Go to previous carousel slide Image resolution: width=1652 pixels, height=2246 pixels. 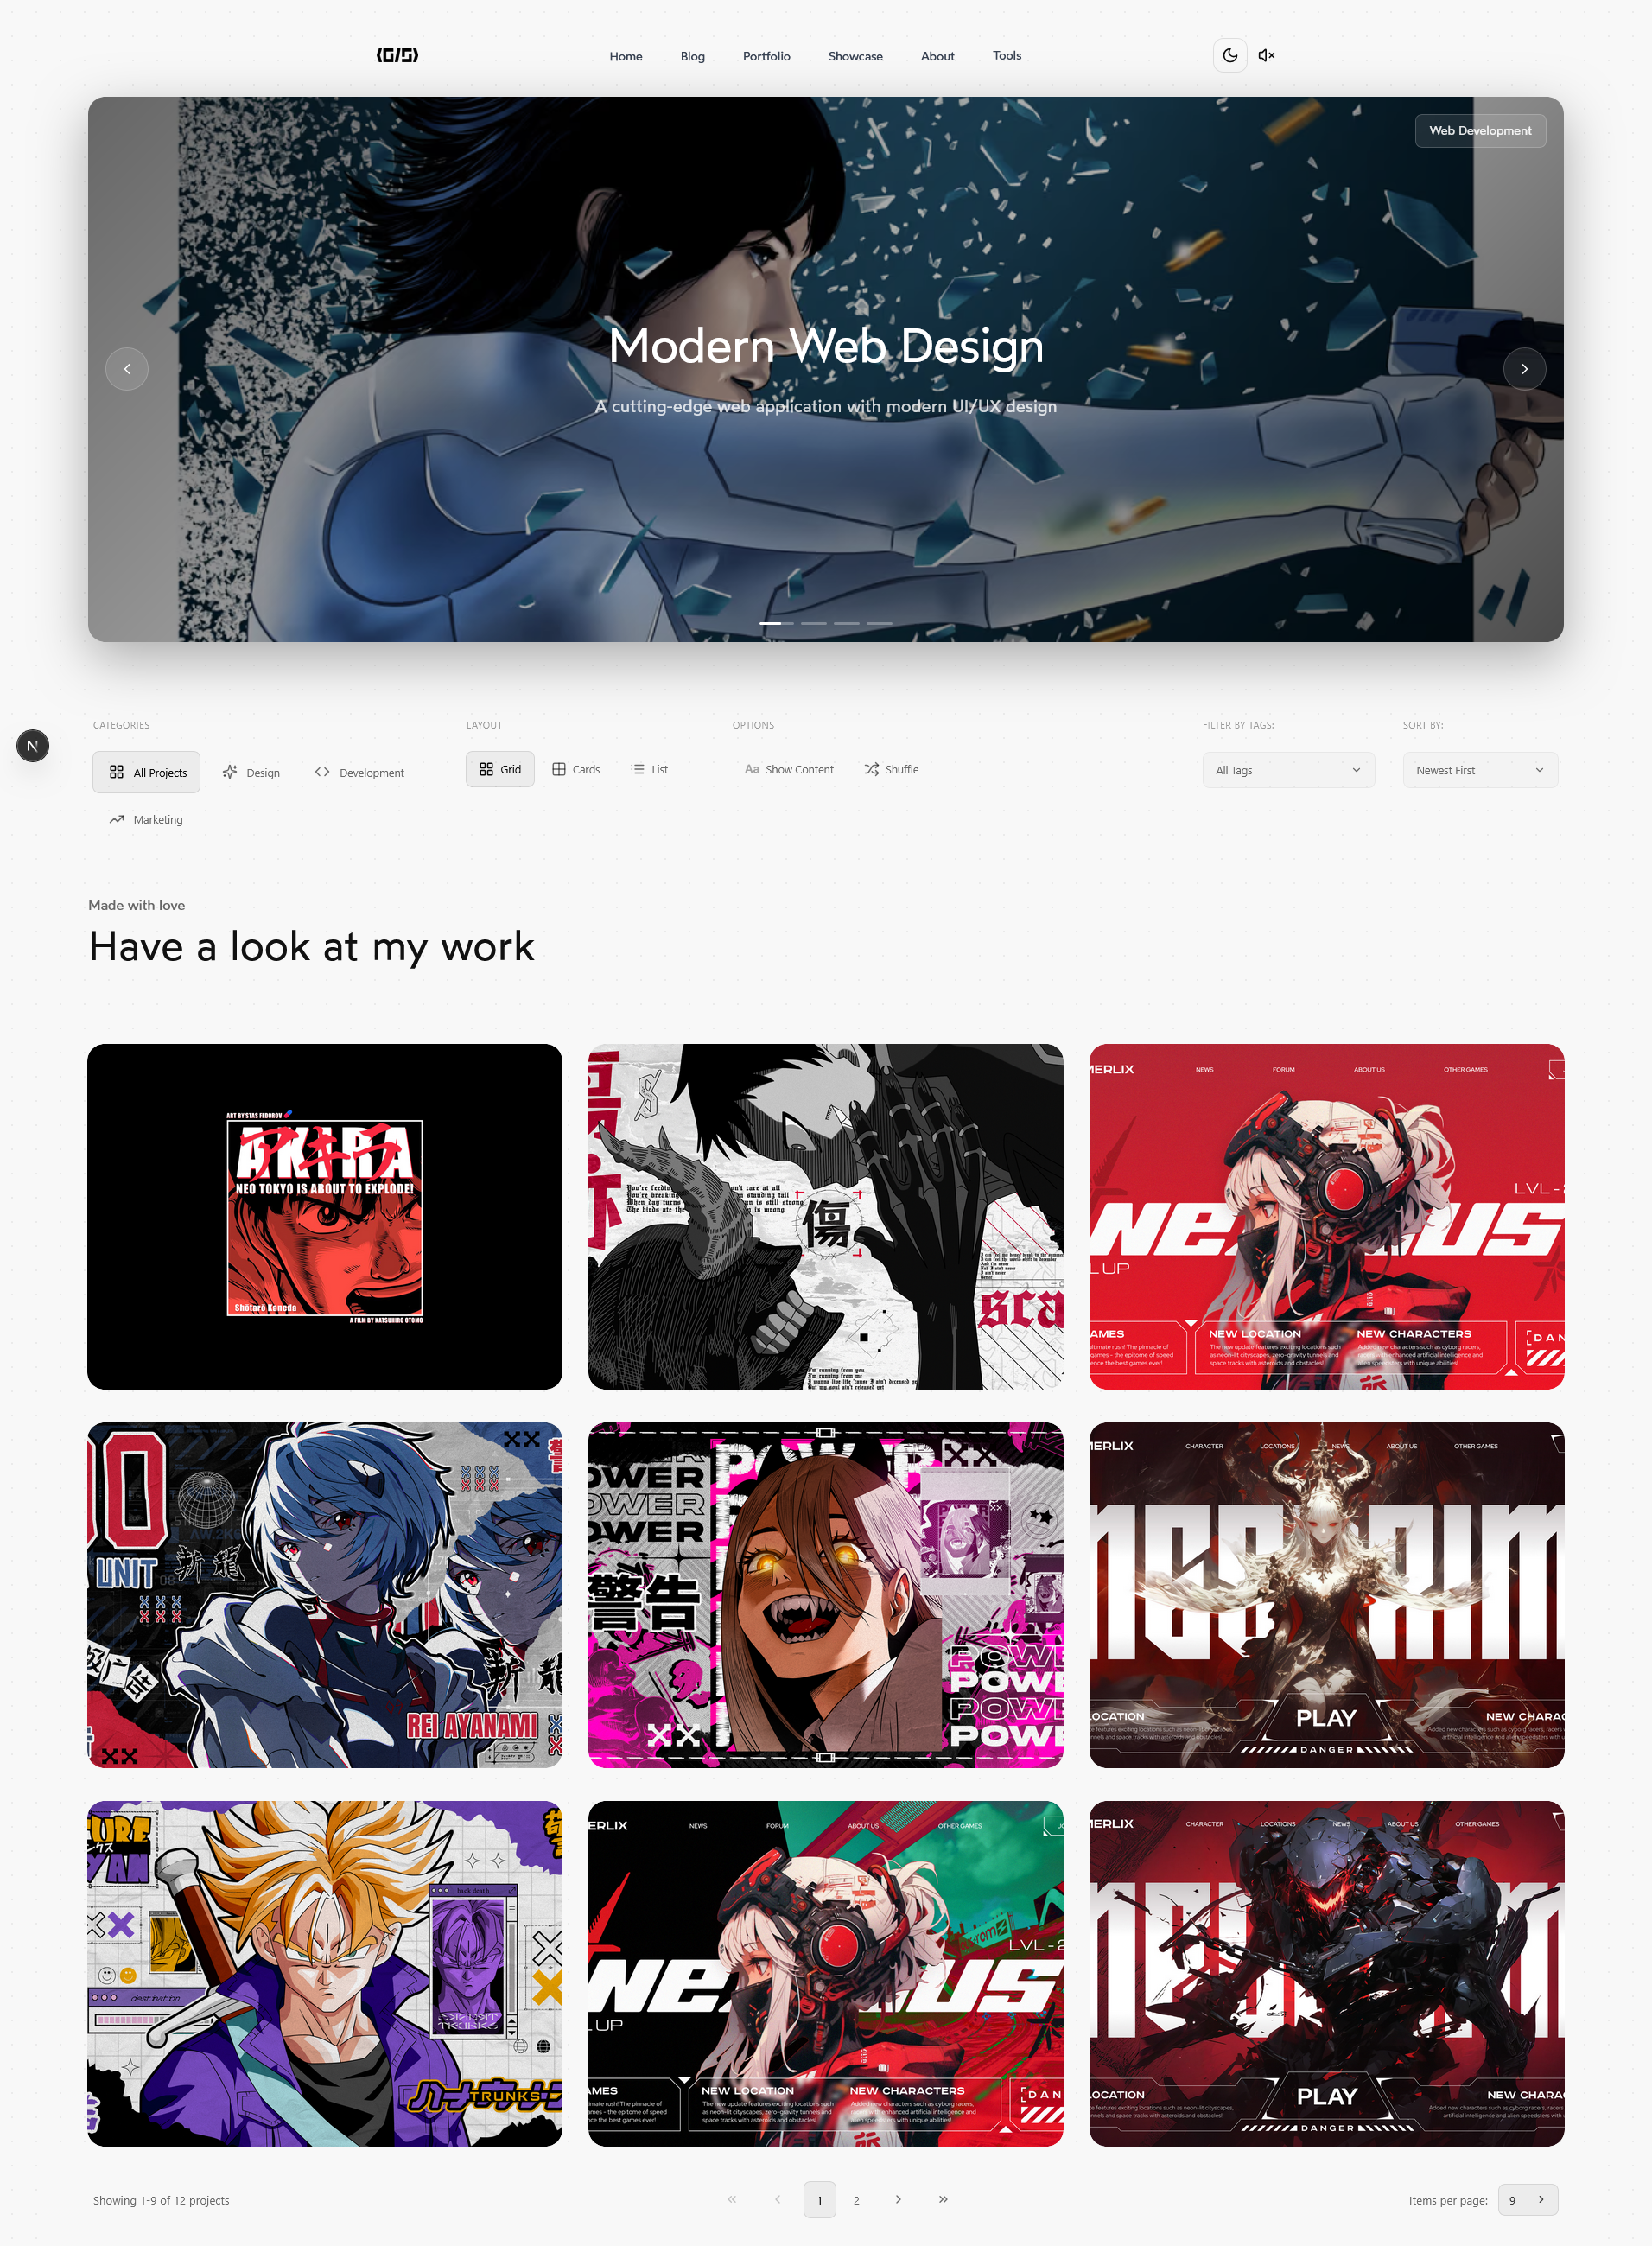pyautogui.click(x=127, y=369)
